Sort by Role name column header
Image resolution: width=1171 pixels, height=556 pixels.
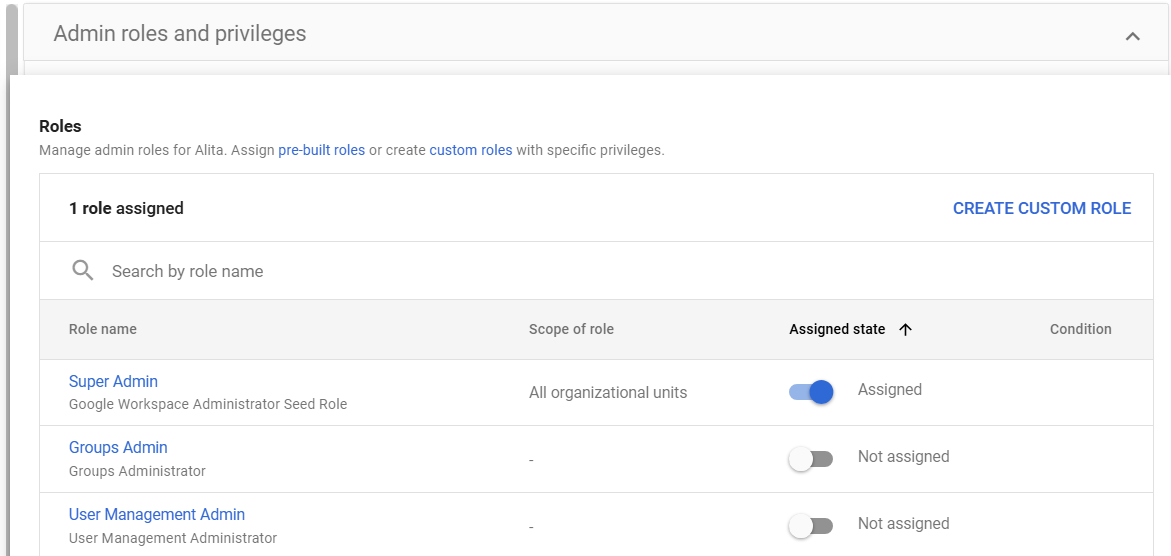(103, 329)
